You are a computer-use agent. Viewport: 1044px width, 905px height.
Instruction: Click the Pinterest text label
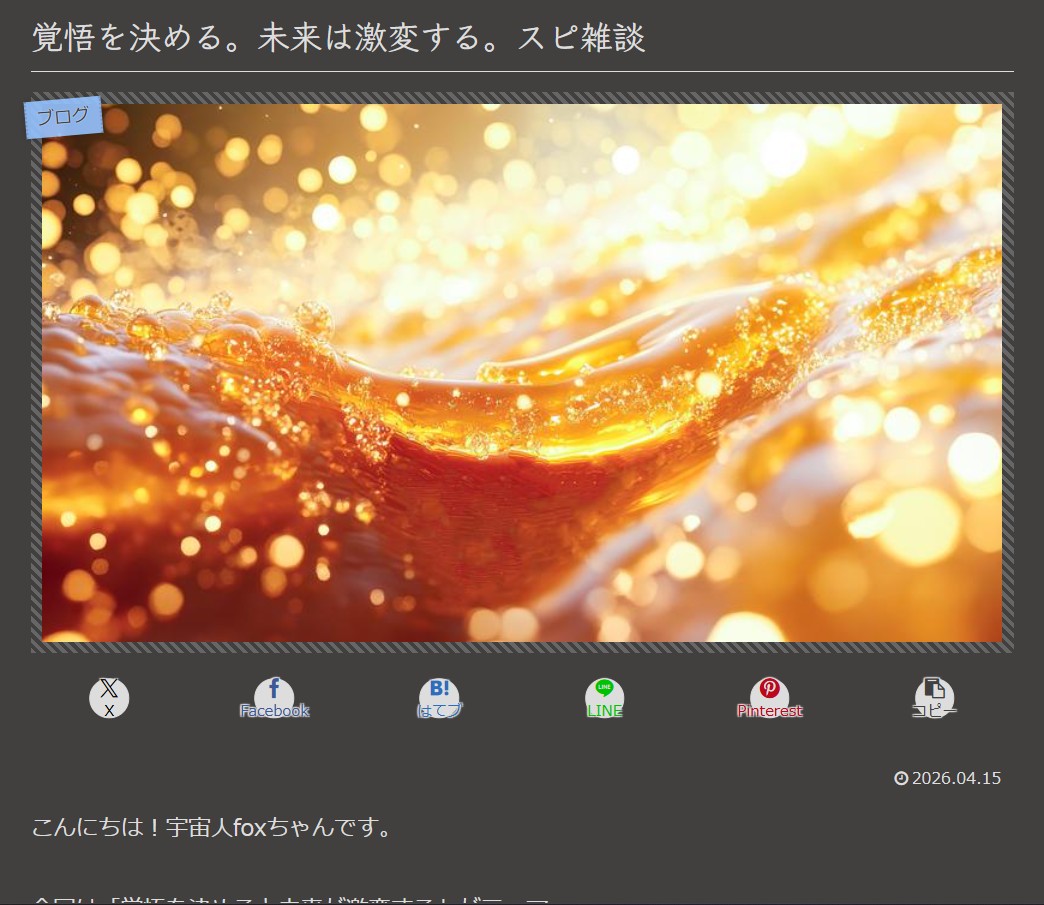769,710
